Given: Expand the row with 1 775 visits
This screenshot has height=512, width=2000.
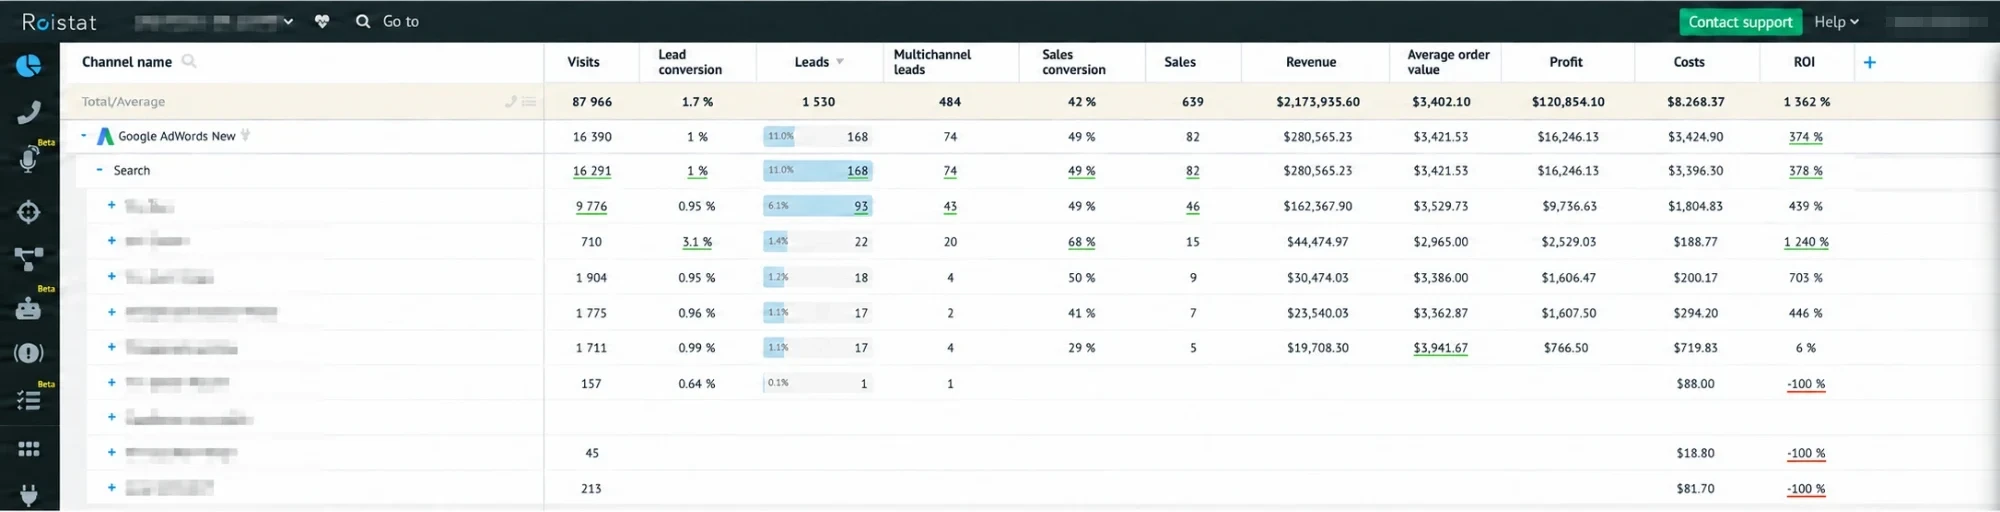Looking at the screenshot, I should pyautogui.click(x=112, y=312).
